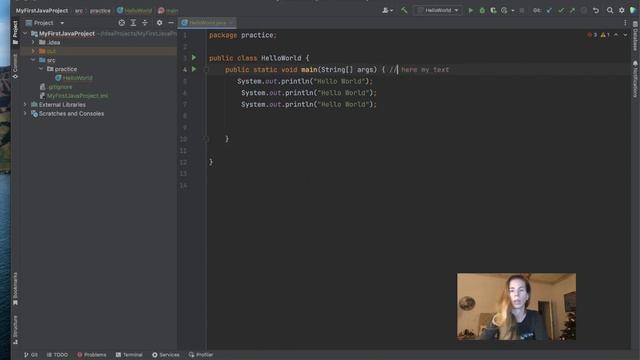Open the Services tool window tab
This screenshot has width=640, height=360.
coord(166,355)
